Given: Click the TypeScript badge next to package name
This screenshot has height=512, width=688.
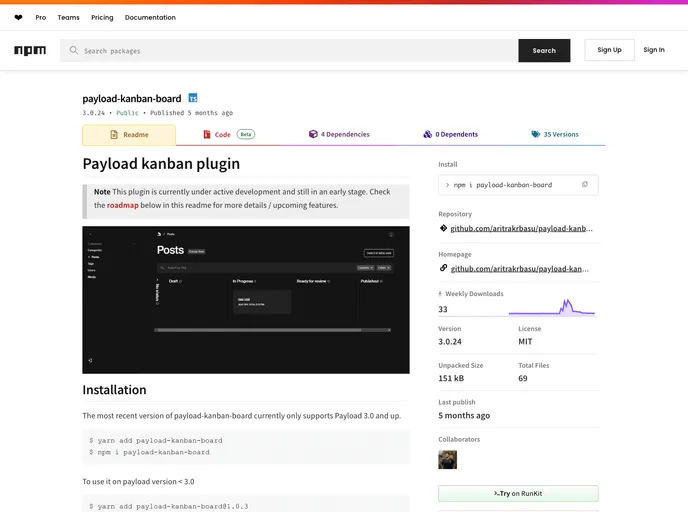Looking at the screenshot, I should [x=193, y=98].
